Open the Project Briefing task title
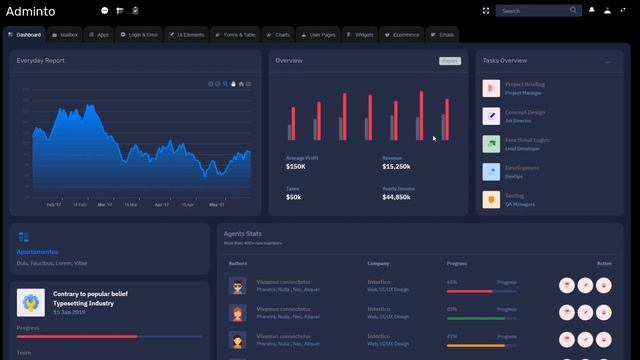 pos(525,84)
